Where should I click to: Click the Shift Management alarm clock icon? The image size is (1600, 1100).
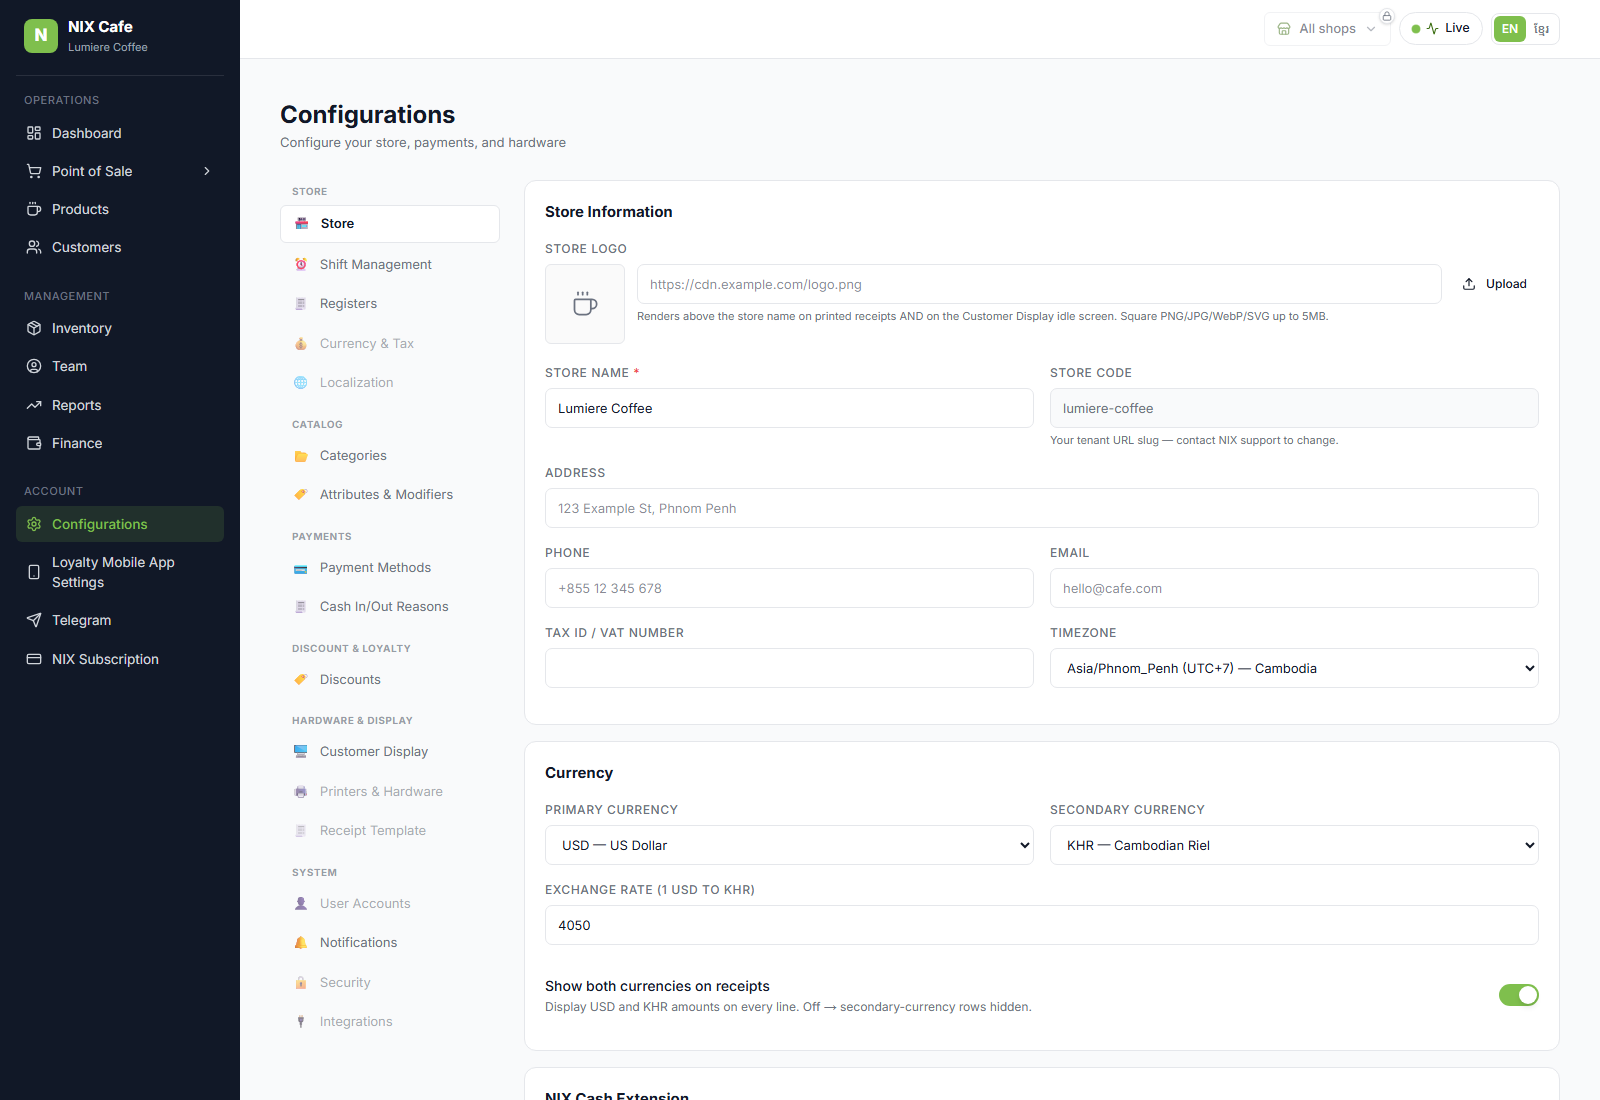point(301,264)
